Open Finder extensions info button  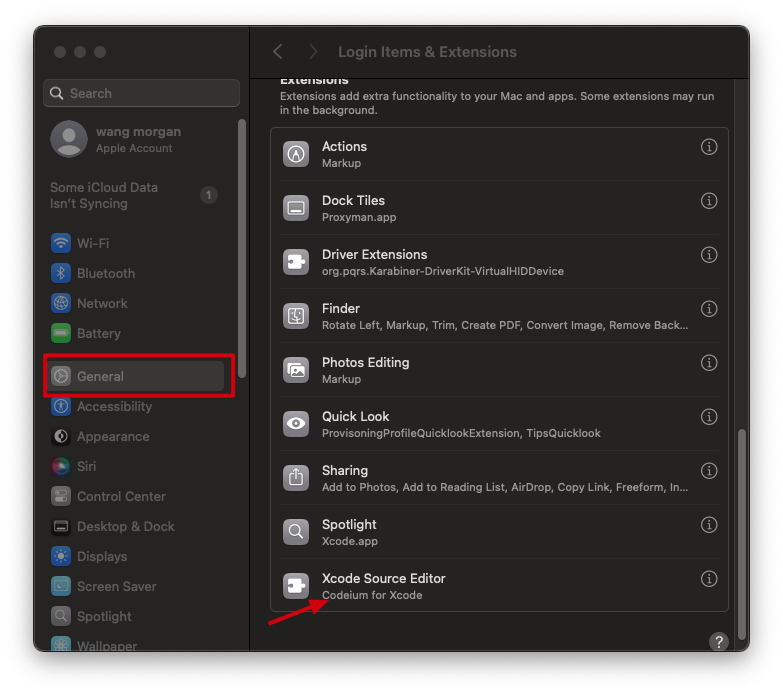tap(709, 309)
